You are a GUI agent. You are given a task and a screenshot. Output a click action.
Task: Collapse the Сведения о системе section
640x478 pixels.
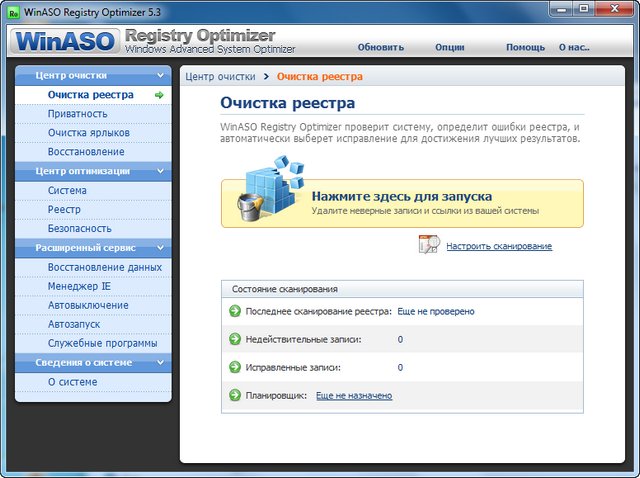click(160, 362)
